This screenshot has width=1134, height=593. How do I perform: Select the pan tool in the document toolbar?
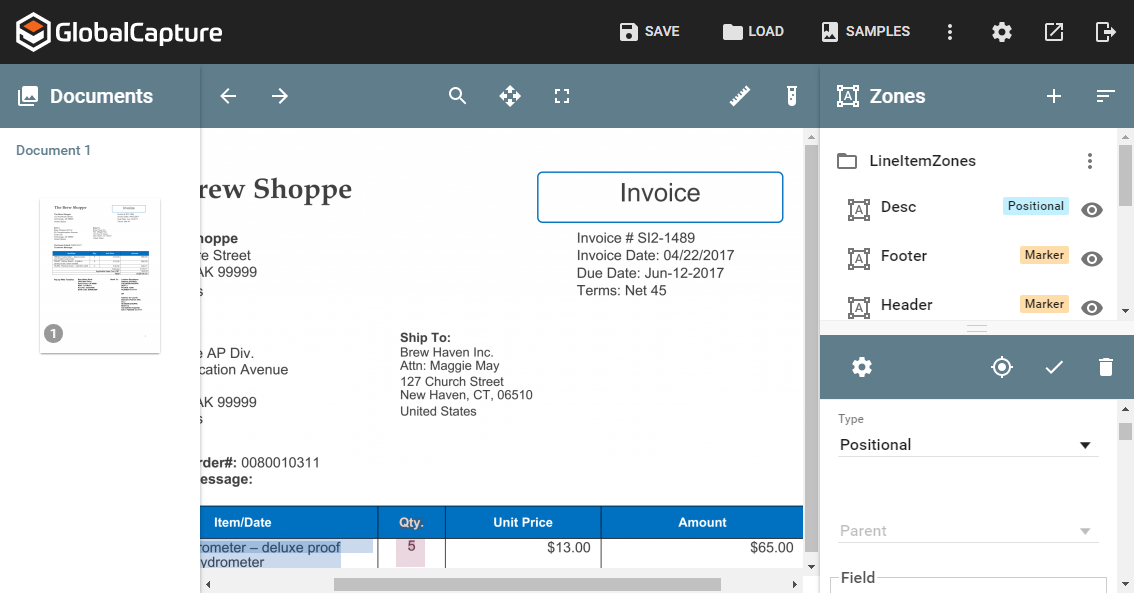[510, 96]
